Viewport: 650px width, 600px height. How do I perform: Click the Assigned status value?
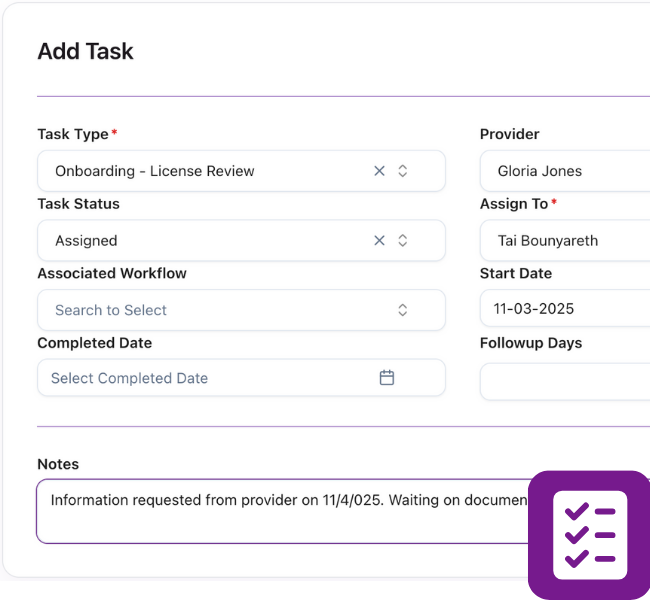86,240
